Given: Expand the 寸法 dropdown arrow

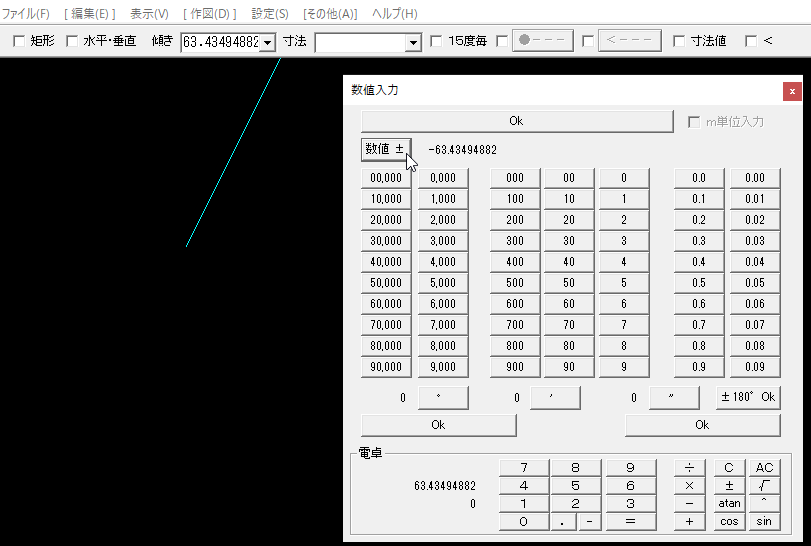Looking at the screenshot, I should tap(413, 42).
